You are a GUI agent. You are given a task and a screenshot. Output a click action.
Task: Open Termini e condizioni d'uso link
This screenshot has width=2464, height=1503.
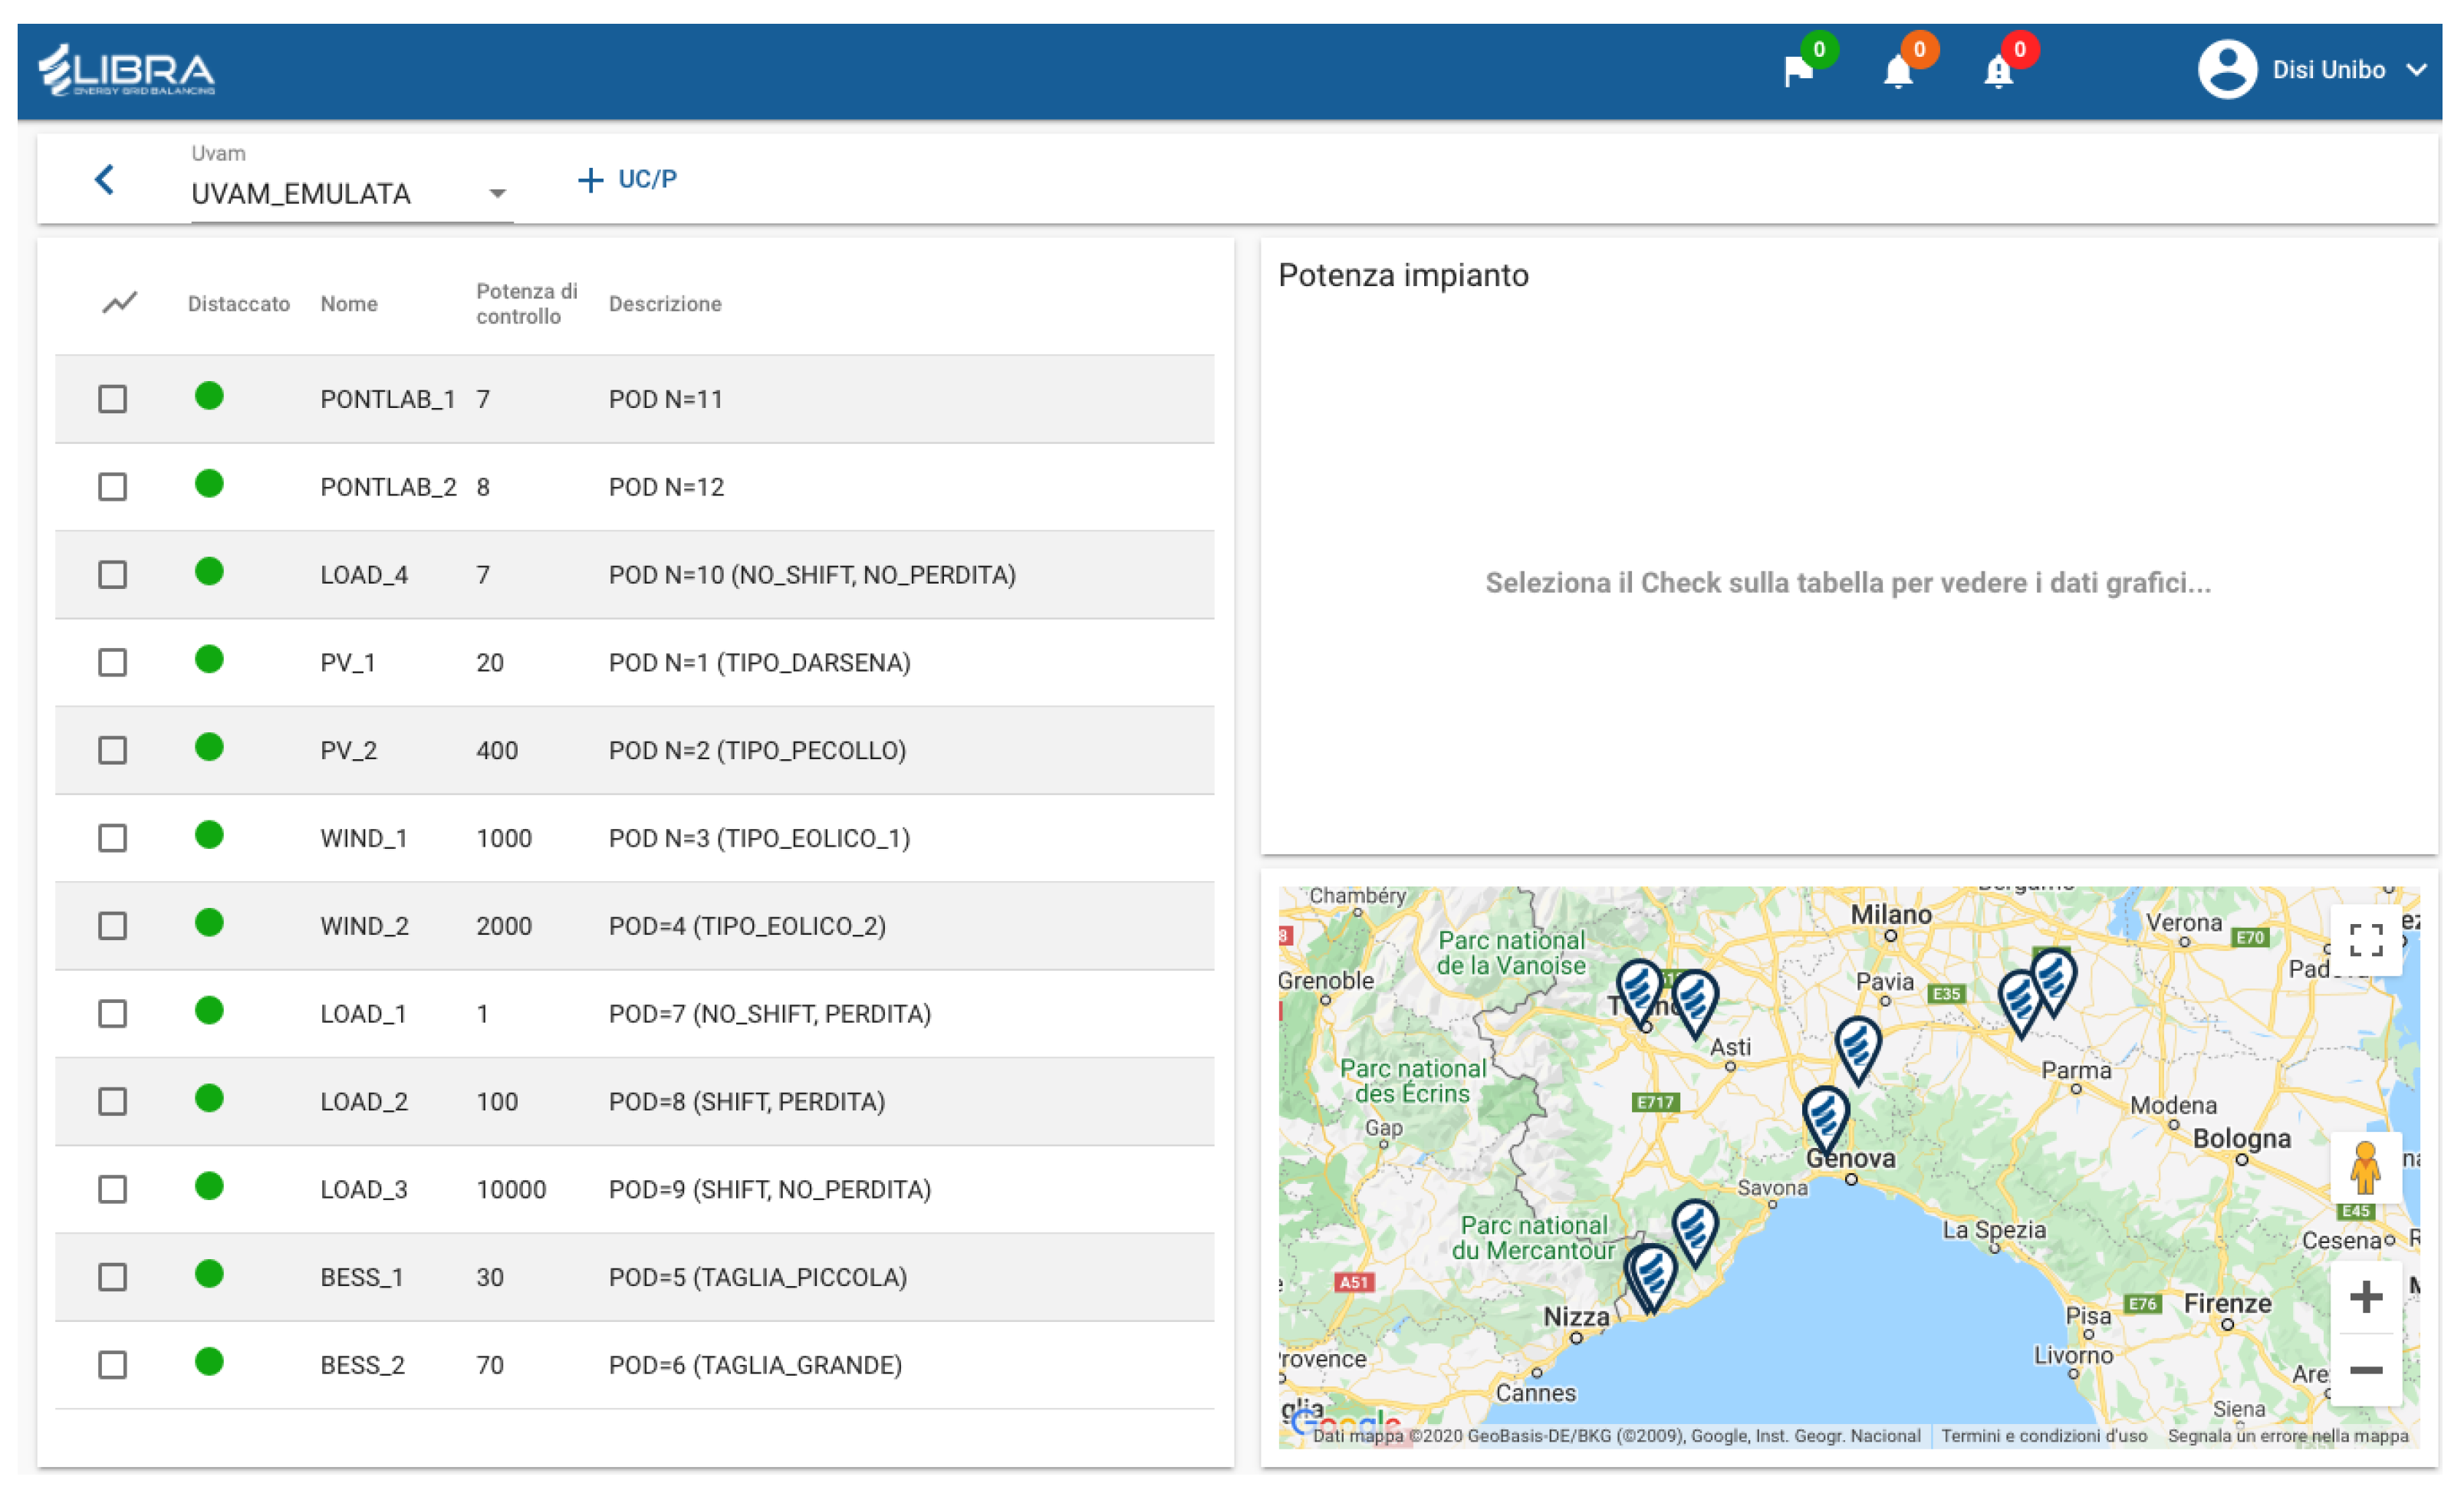click(2044, 1436)
